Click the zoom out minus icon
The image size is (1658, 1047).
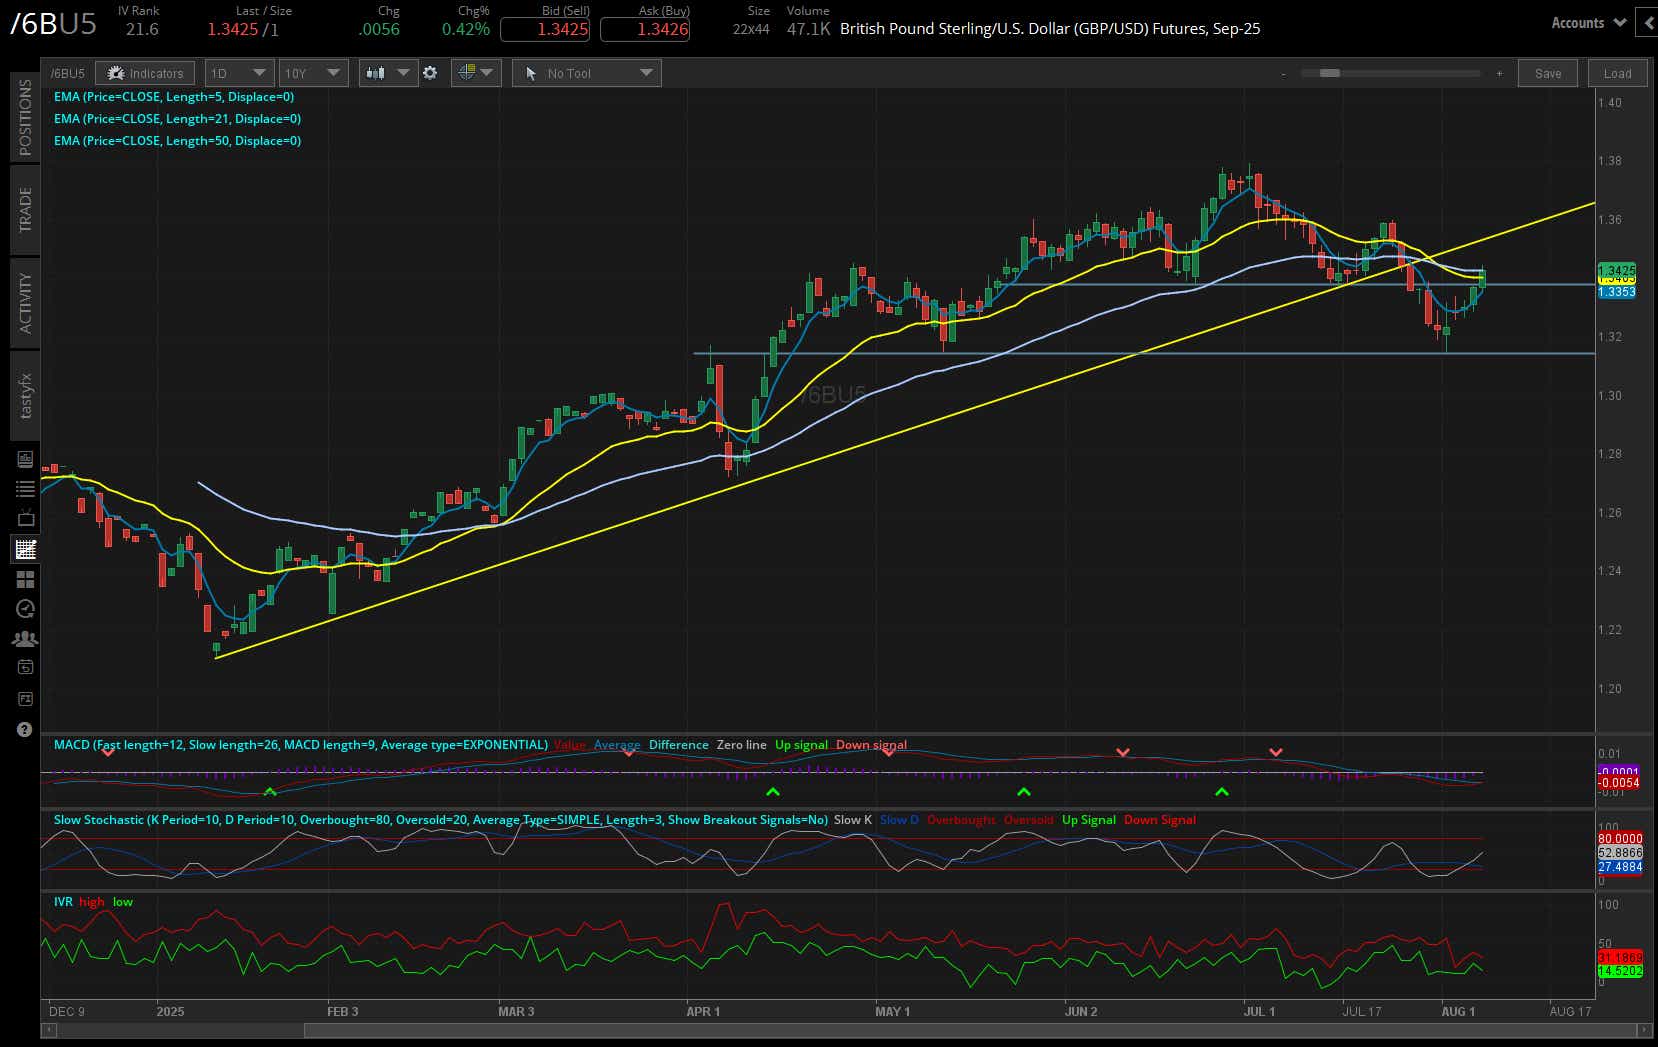1283,73
